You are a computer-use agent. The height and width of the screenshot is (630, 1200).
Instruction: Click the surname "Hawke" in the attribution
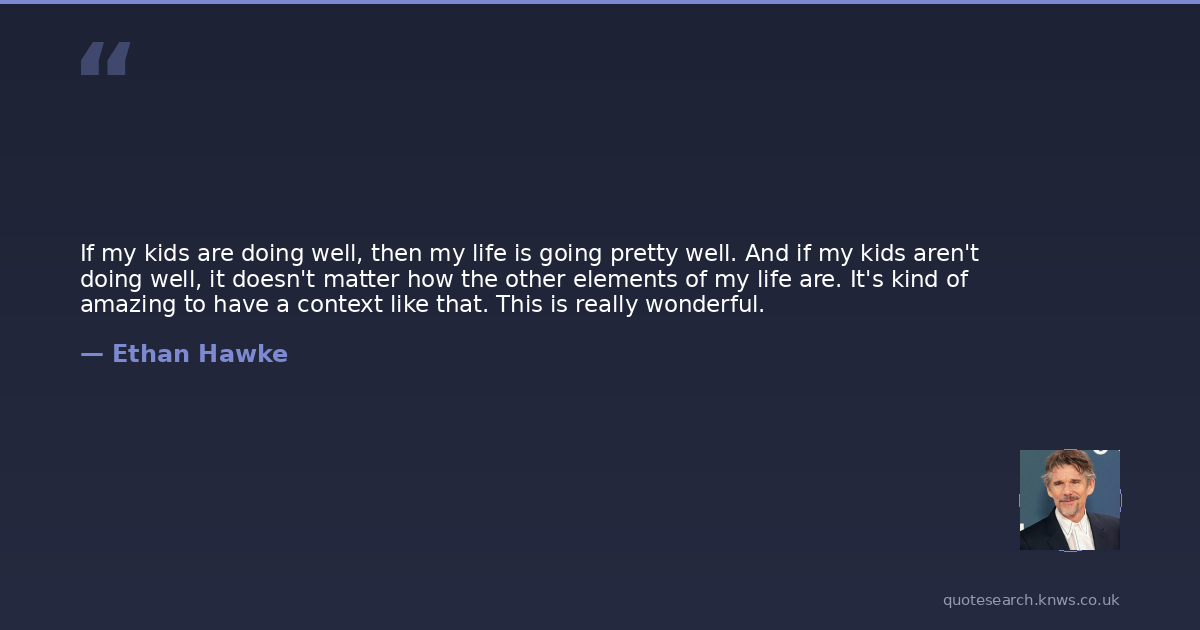(x=243, y=354)
